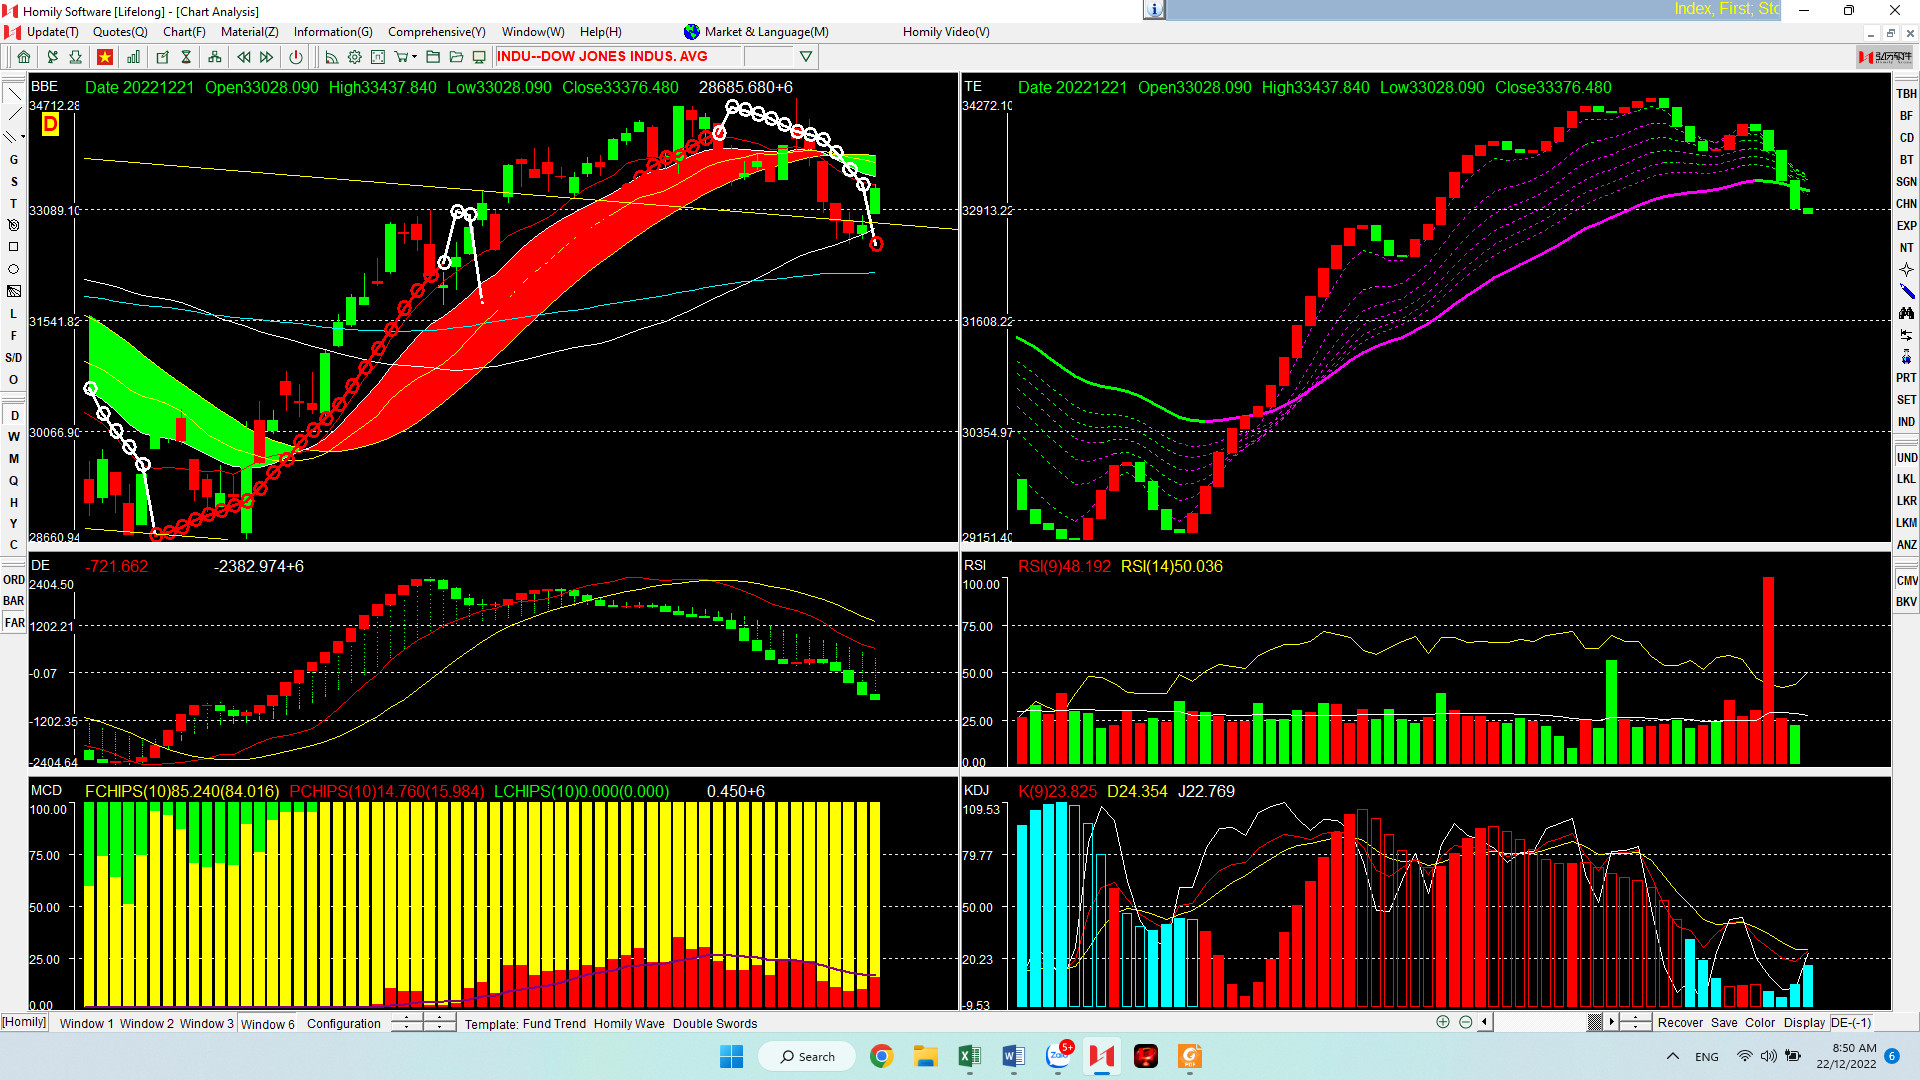Open the Quotes(Q) menu
Image resolution: width=1920 pixels, height=1080 pixels.
click(x=120, y=32)
